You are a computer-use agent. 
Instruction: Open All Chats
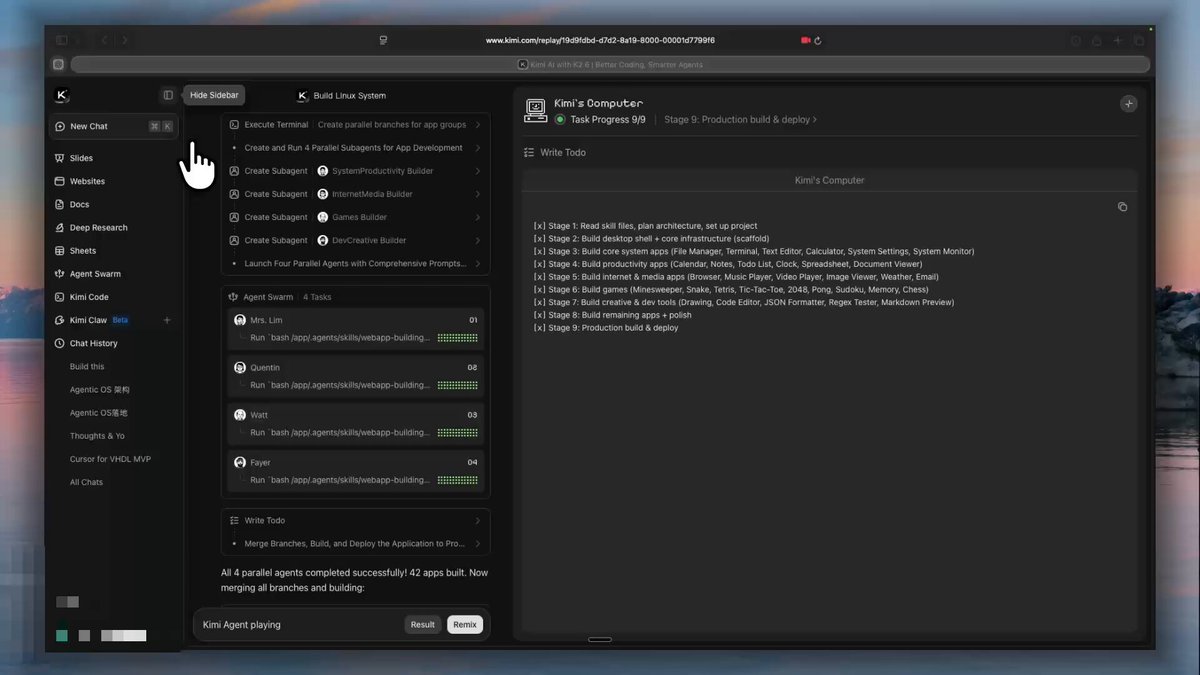[x=86, y=482]
